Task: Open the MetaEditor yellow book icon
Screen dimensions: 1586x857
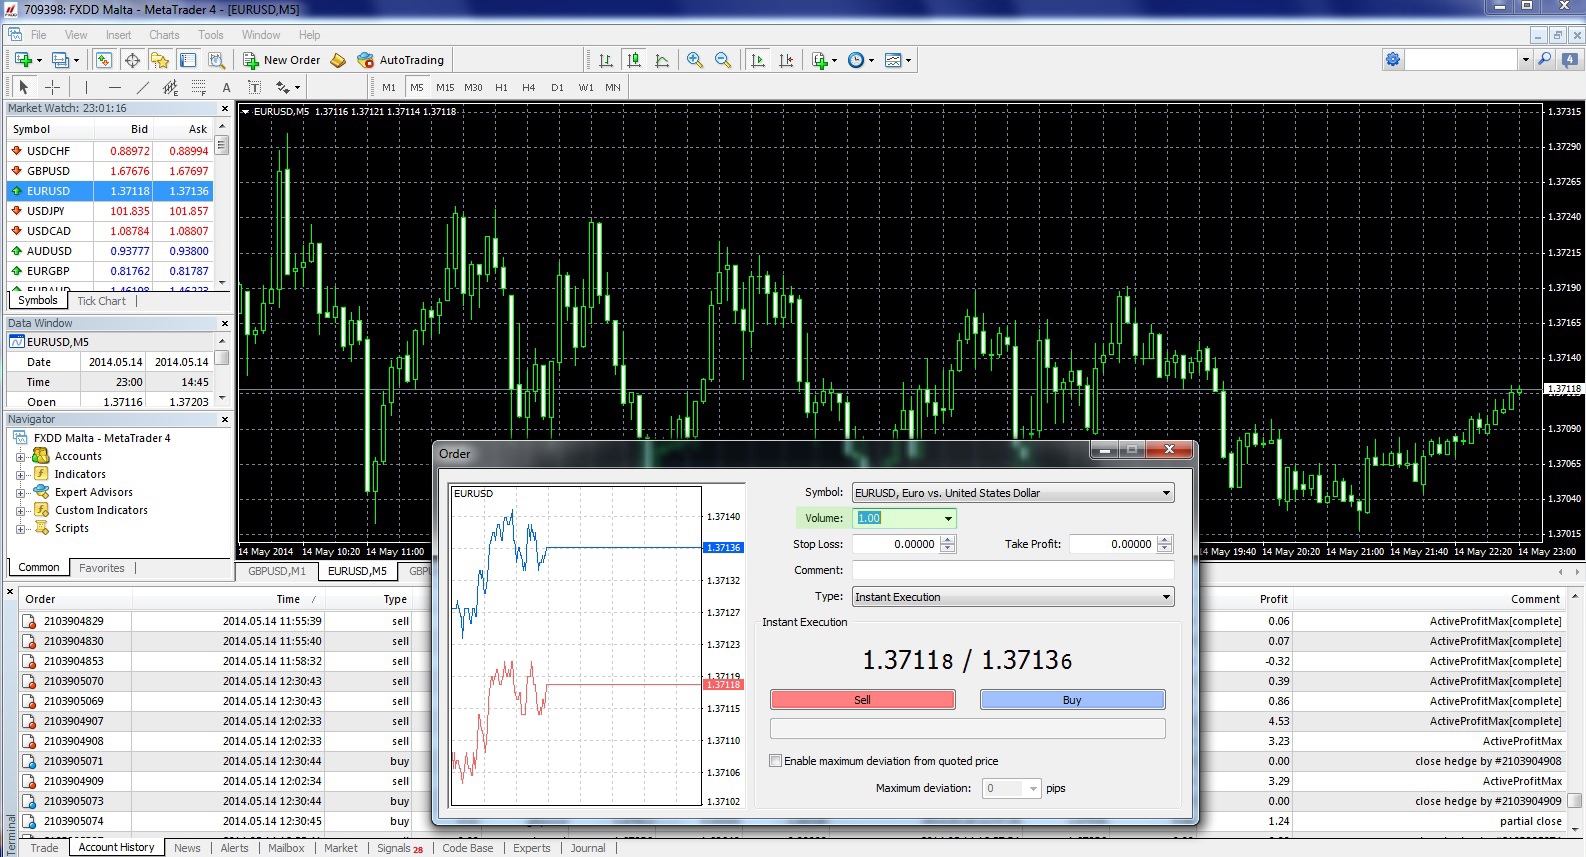Action: (338, 60)
